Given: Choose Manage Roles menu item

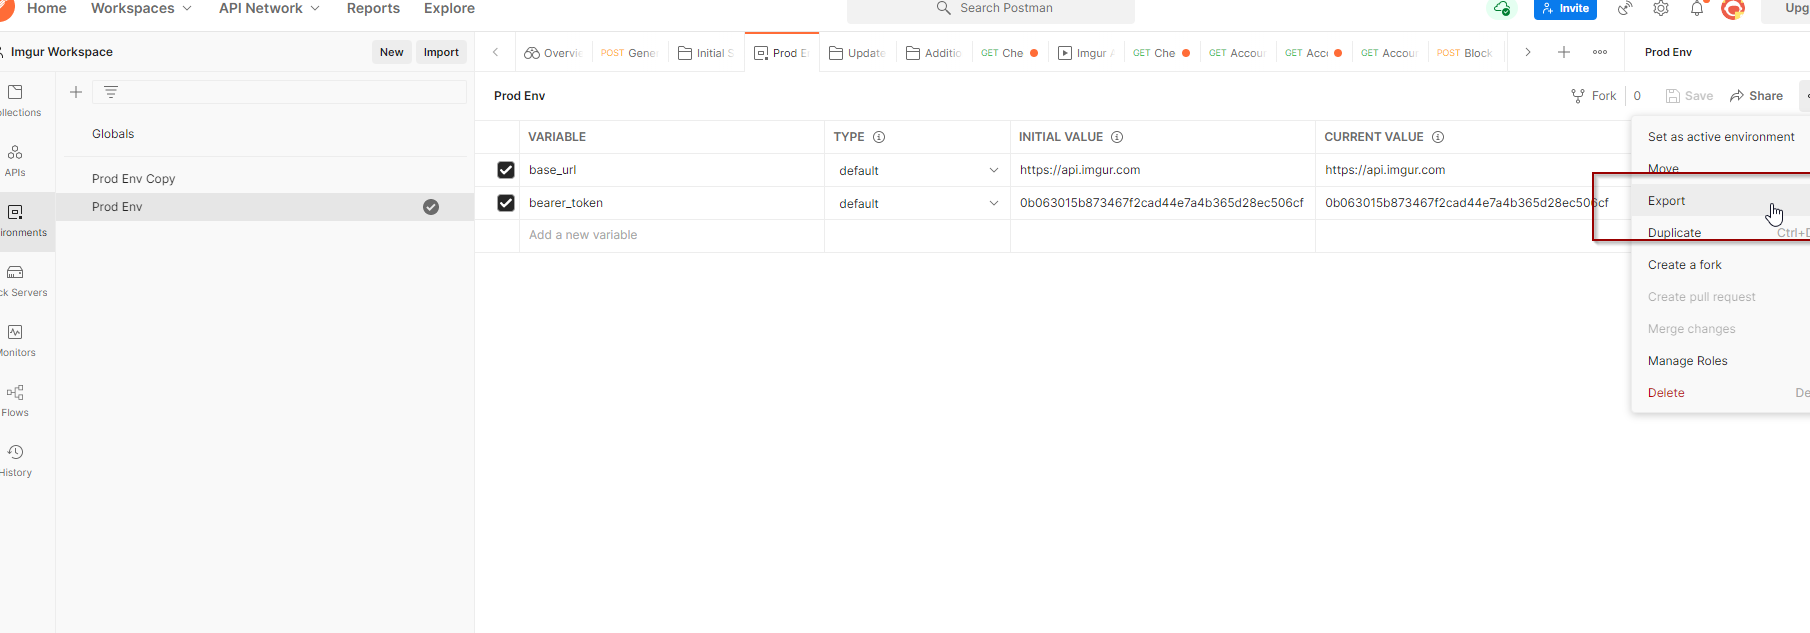Looking at the screenshot, I should pyautogui.click(x=1720, y=361).
